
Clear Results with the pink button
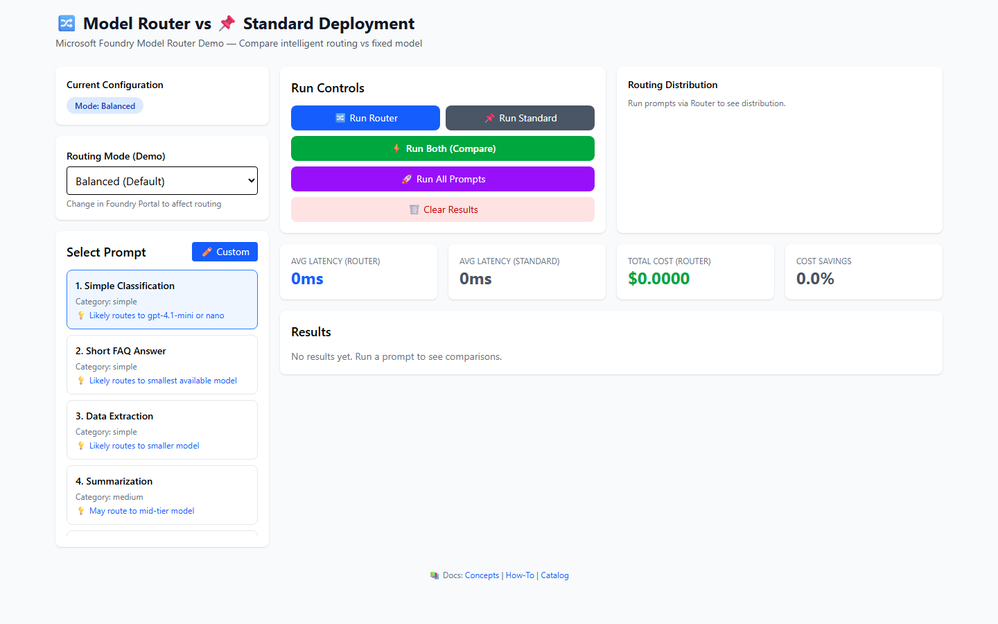pos(443,209)
